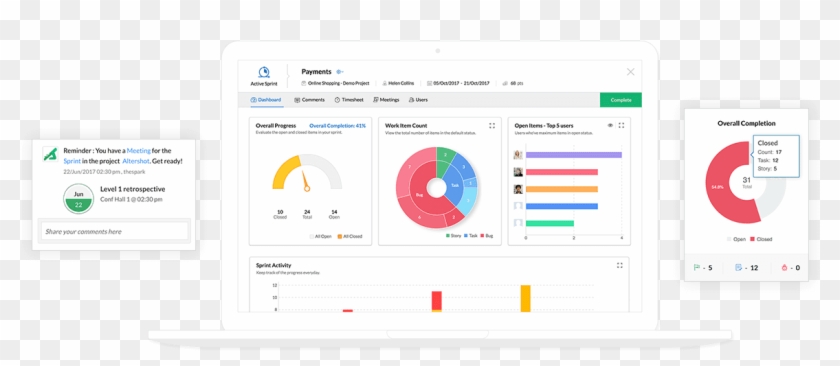Screen dimensions: 840x366
Task: Click the first user avatar next to purple bar
Action: 518,155
